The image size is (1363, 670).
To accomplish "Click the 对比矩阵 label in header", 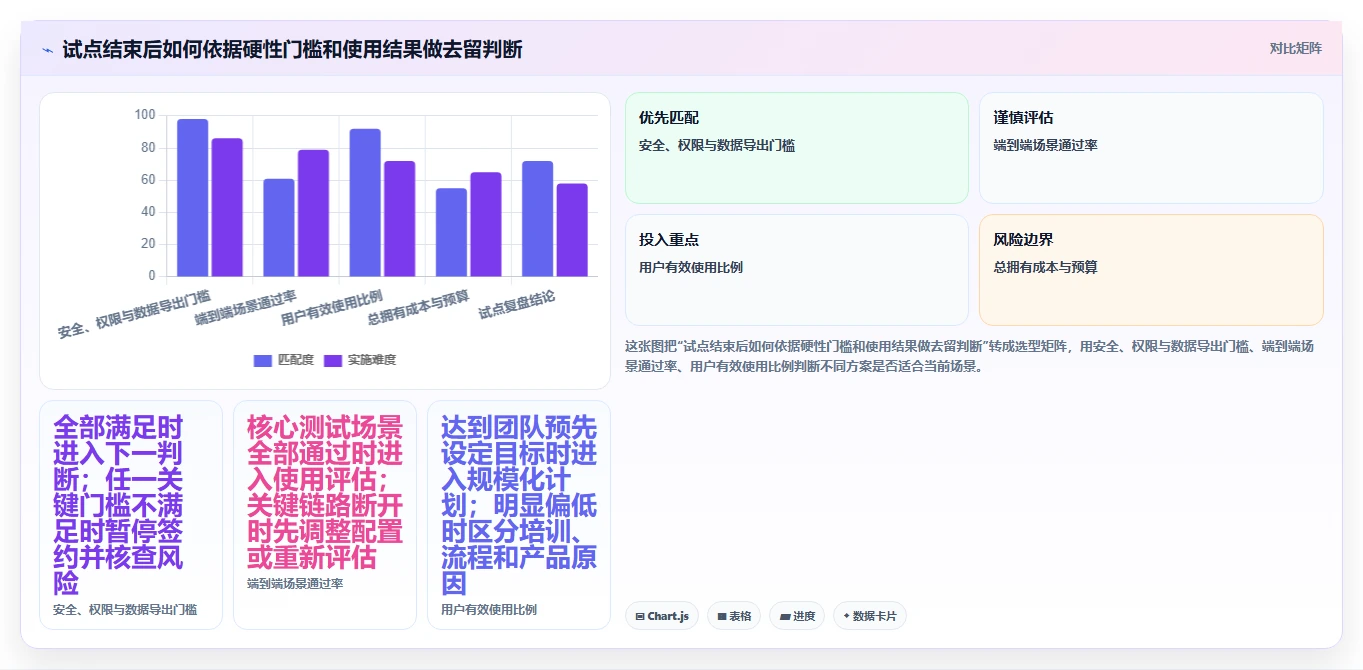I will click(x=1295, y=48).
